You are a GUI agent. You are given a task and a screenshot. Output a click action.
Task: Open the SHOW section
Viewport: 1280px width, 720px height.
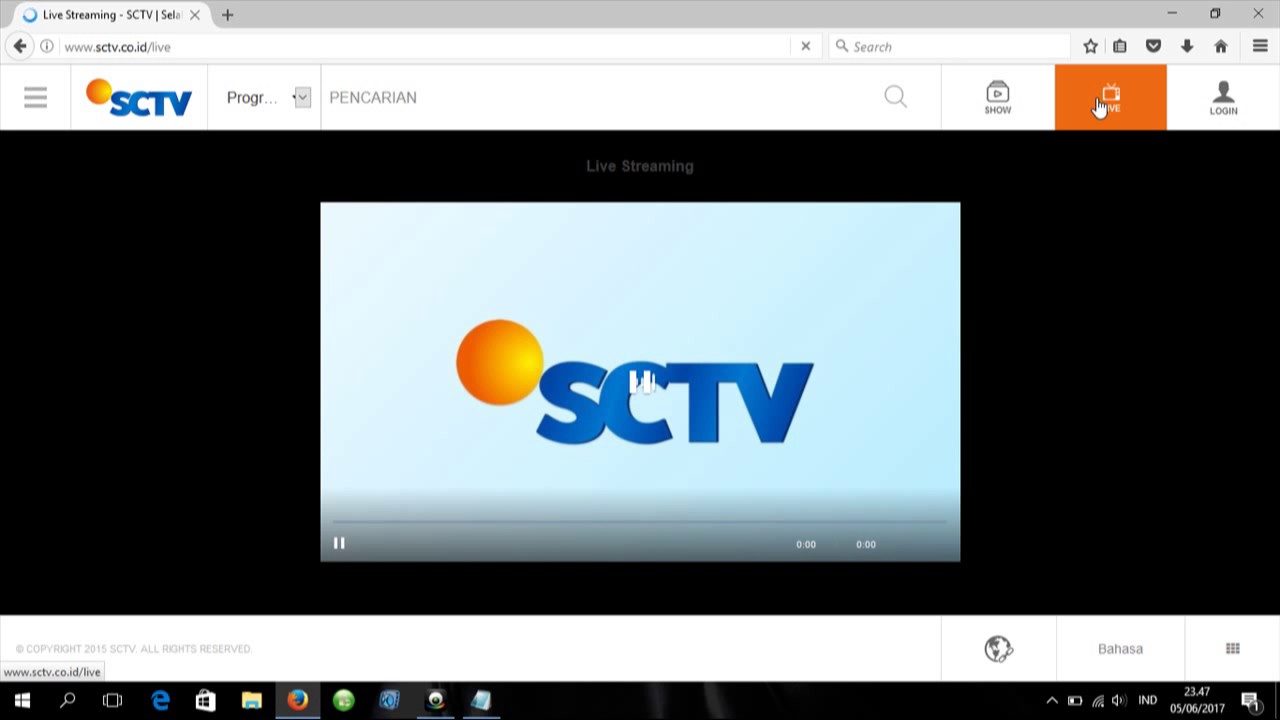point(997,98)
